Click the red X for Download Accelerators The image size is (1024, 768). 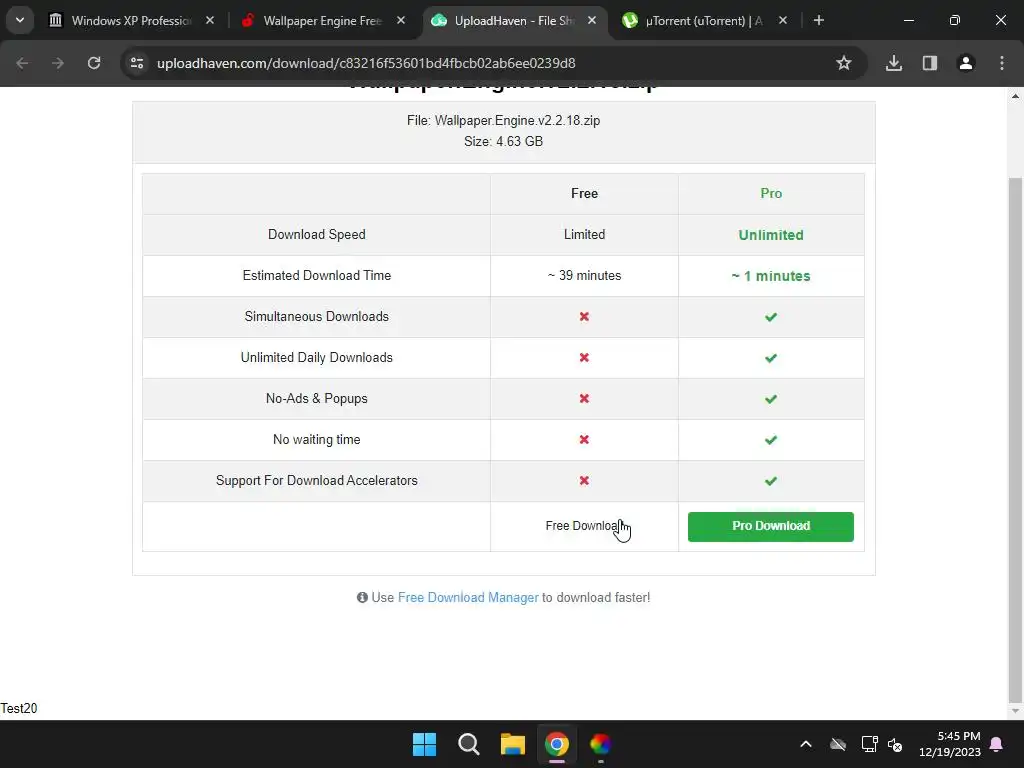584,481
